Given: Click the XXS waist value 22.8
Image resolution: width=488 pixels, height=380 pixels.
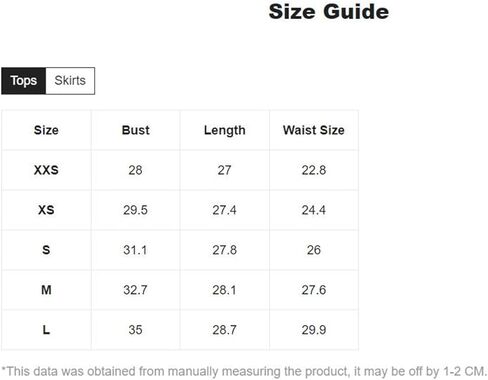Looking at the screenshot, I should [x=314, y=170].
